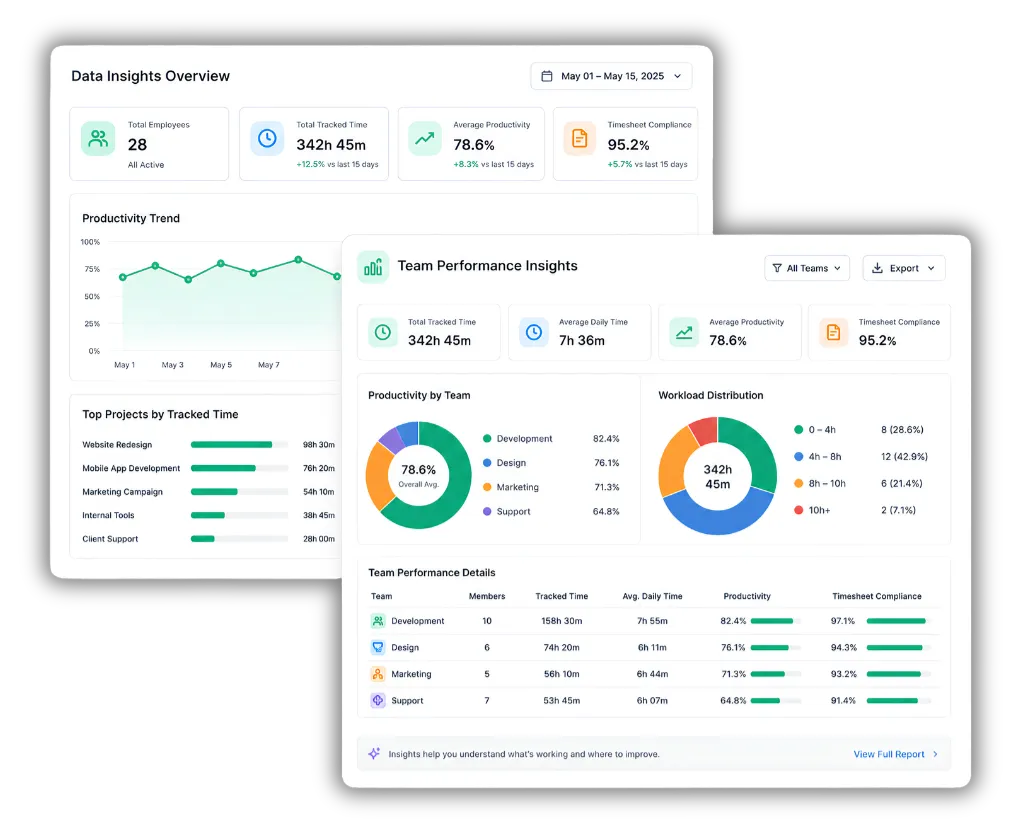Click the Average Productivity trend arrow icon in the overview
Viewport: 1027px width, 840px height.
point(424,138)
